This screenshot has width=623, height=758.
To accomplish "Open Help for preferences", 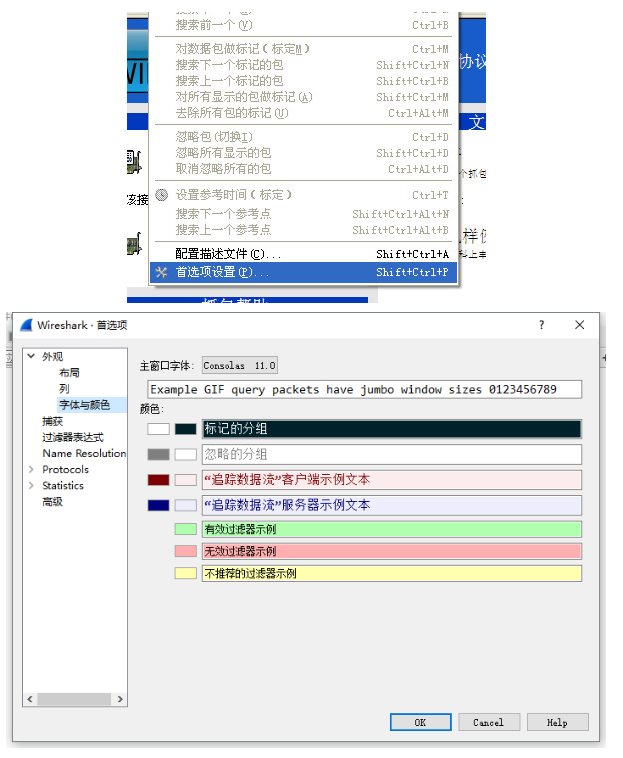I will point(557,722).
